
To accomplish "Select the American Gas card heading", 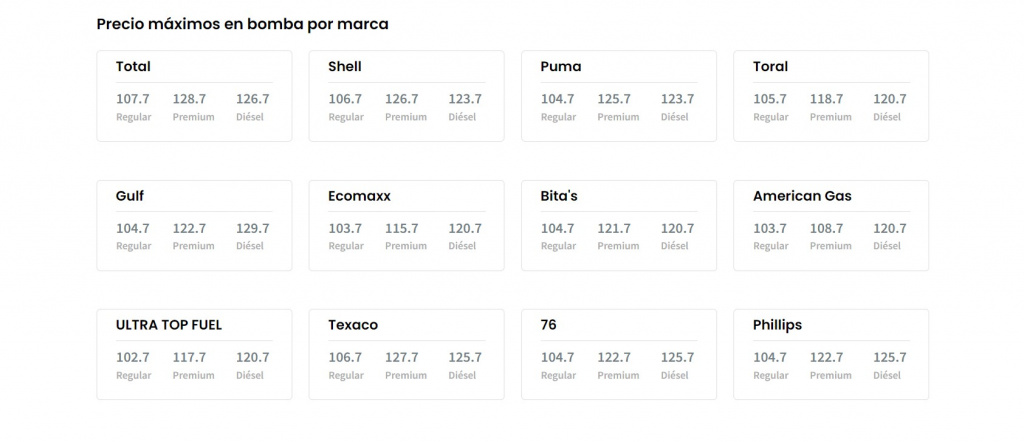I will pos(802,196).
